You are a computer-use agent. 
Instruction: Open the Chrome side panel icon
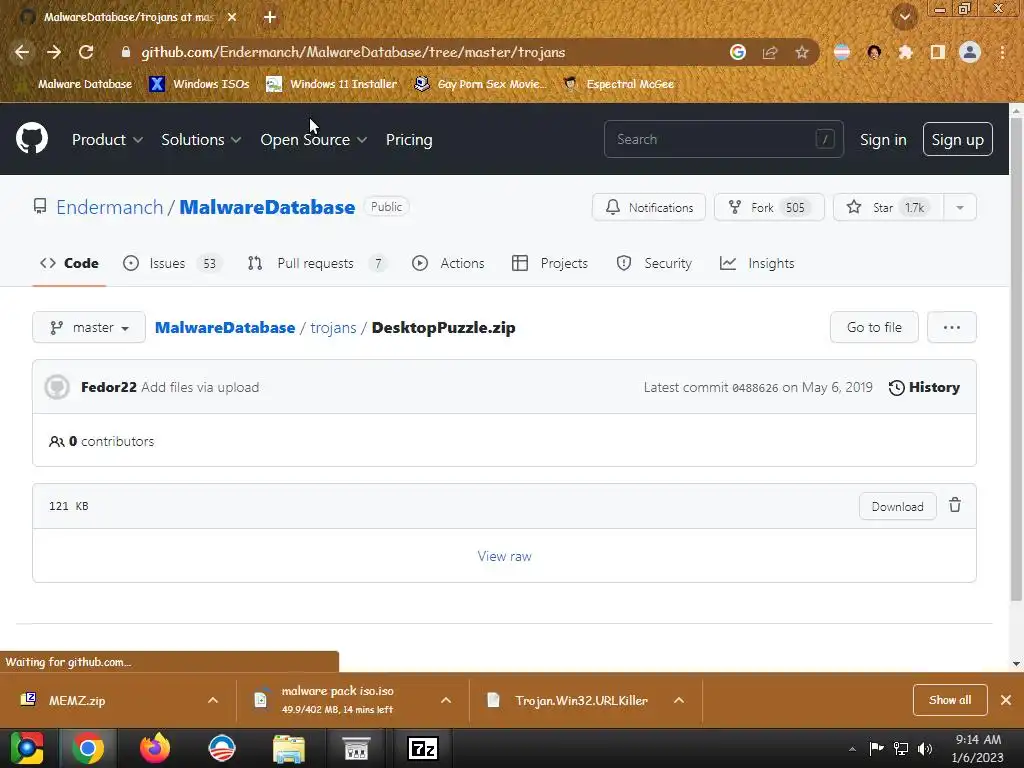pyautogui.click(x=938, y=52)
